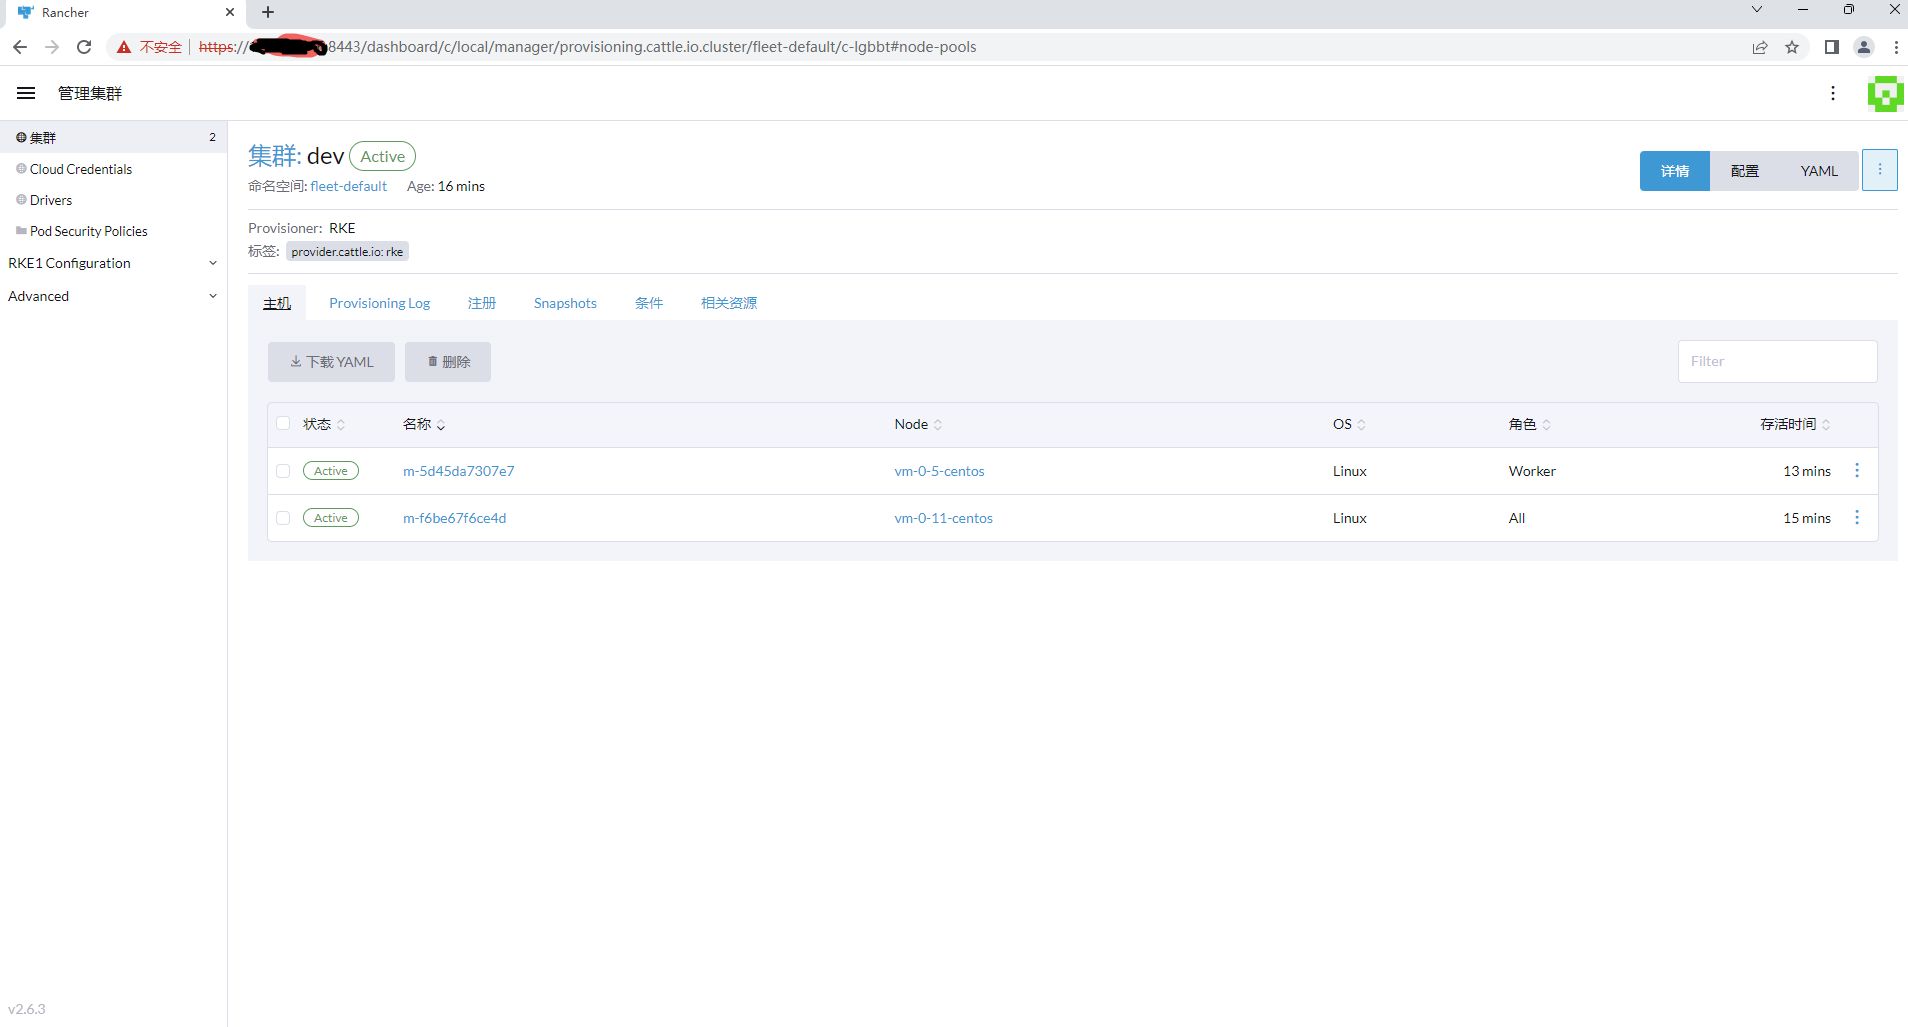The image size is (1908, 1027).
Task: Open the tab search dropdown arrow
Action: [x=1757, y=9]
